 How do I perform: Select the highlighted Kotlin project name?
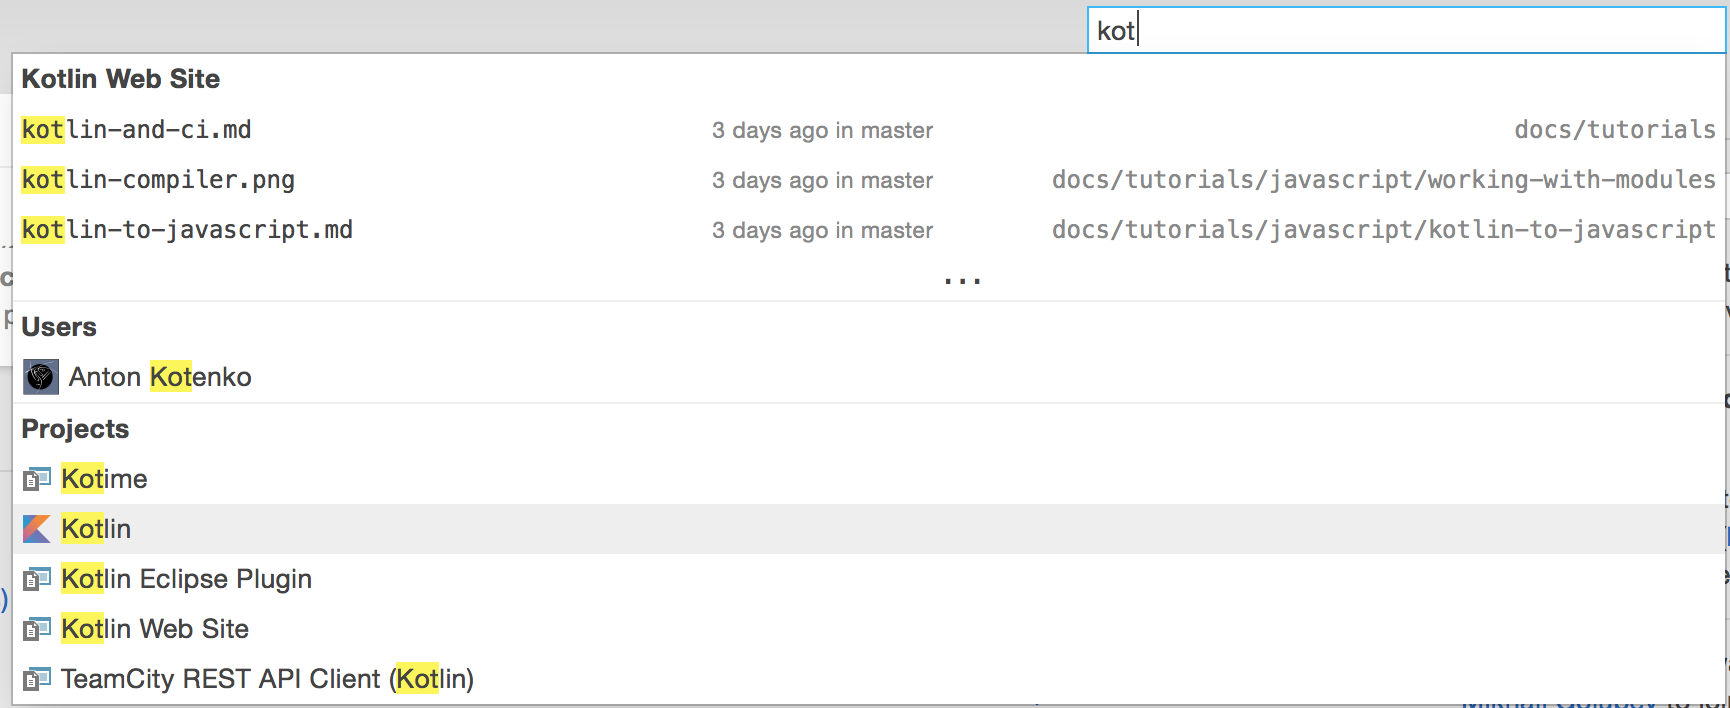click(x=96, y=529)
